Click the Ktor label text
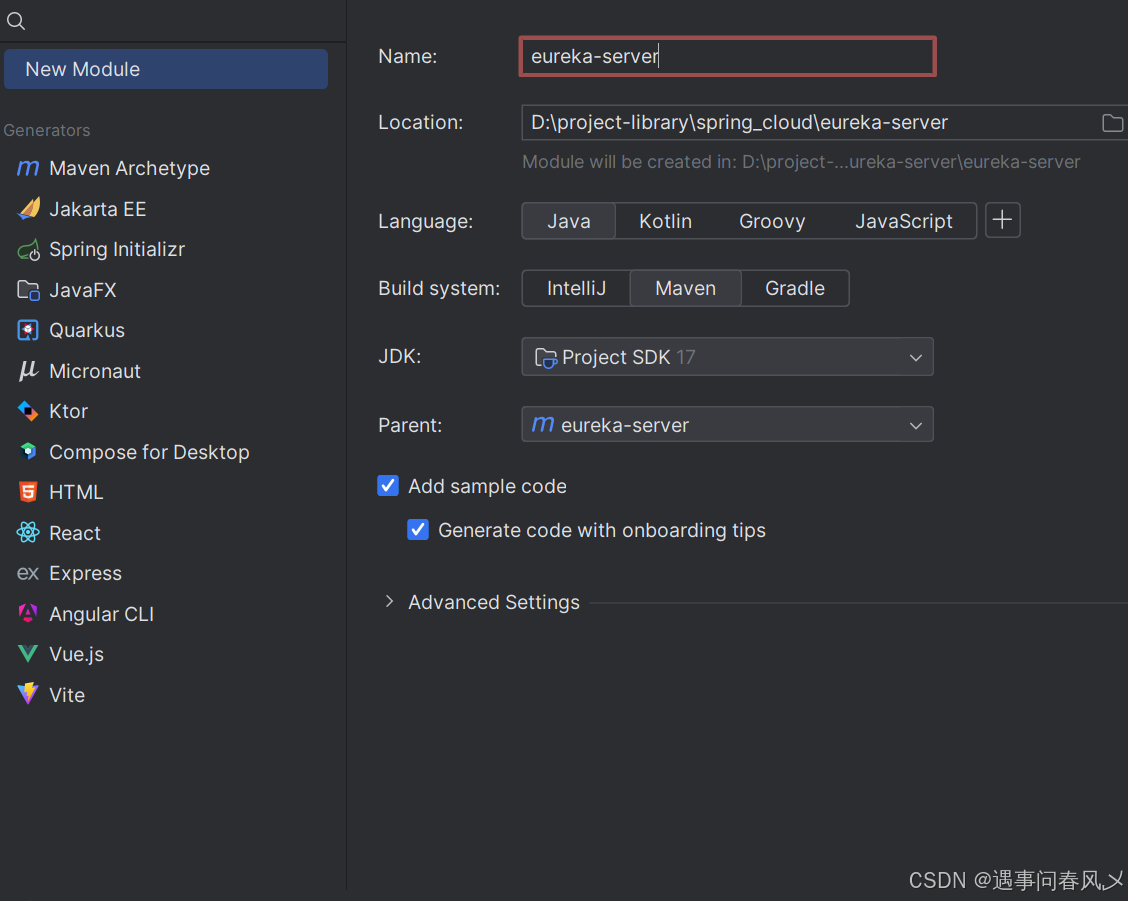The height and width of the screenshot is (901, 1128). point(68,412)
